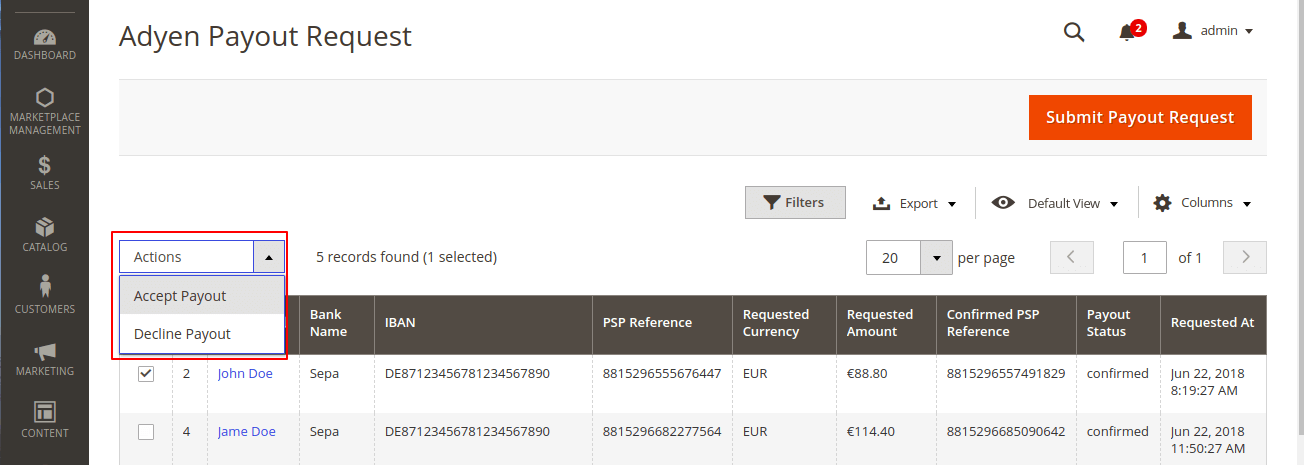Open the notifications bell
Viewport: 1304px width, 465px height.
[1127, 32]
